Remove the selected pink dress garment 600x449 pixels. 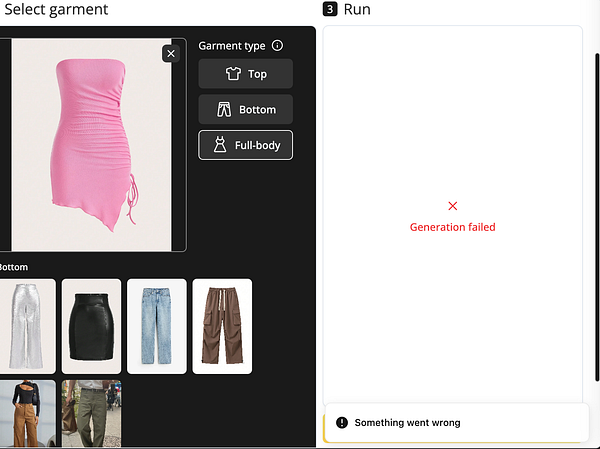(x=171, y=54)
